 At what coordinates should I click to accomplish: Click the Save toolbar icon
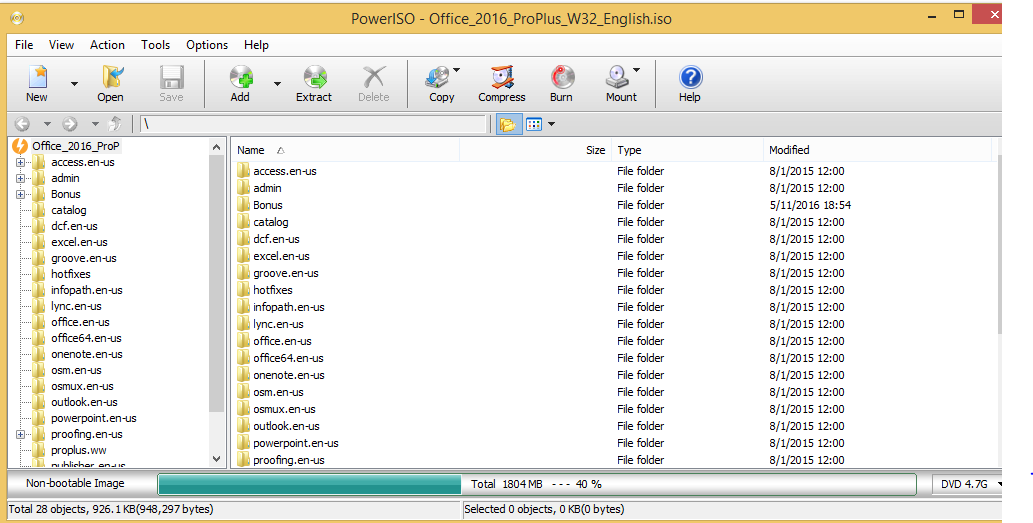171,77
